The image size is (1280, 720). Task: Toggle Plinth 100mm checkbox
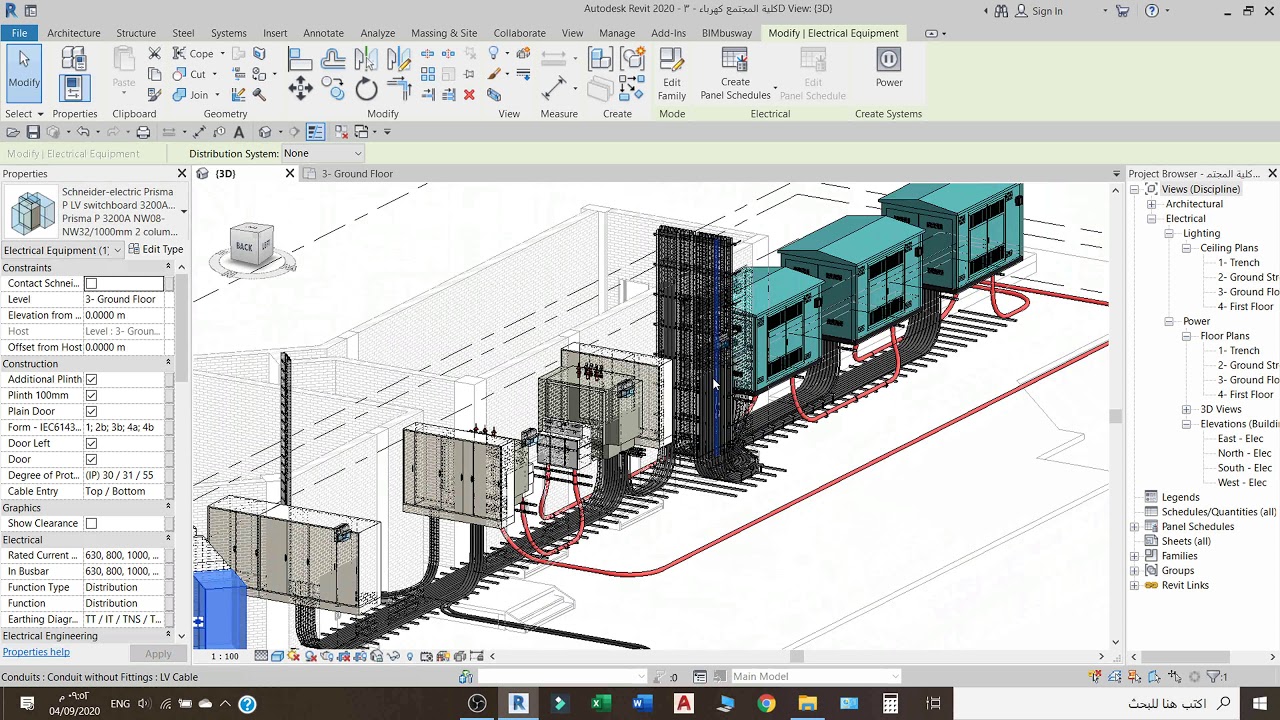click(91, 396)
